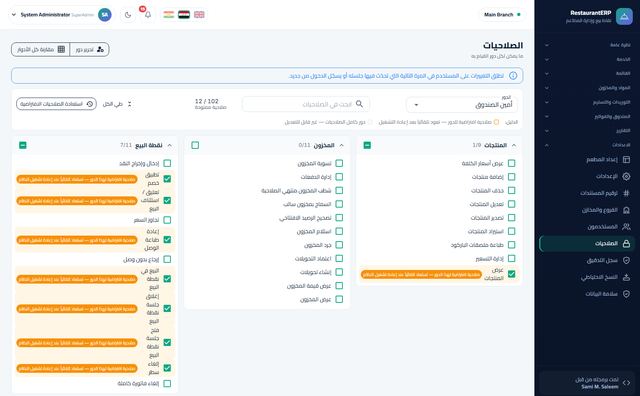This screenshot has width=640, height=396.
Task: Open restaurant setup (إعداد المطعم) layout icon
Action: coord(626,160)
